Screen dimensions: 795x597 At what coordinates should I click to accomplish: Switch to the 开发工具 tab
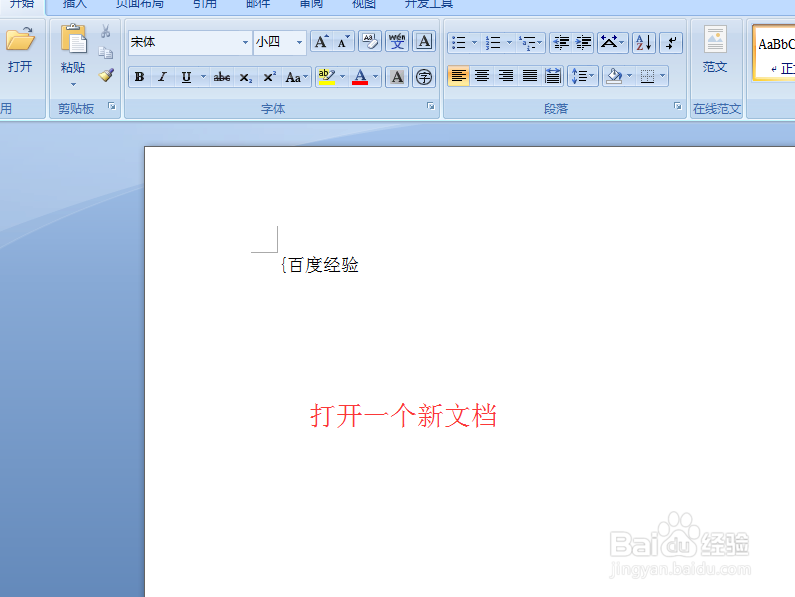[x=428, y=4]
